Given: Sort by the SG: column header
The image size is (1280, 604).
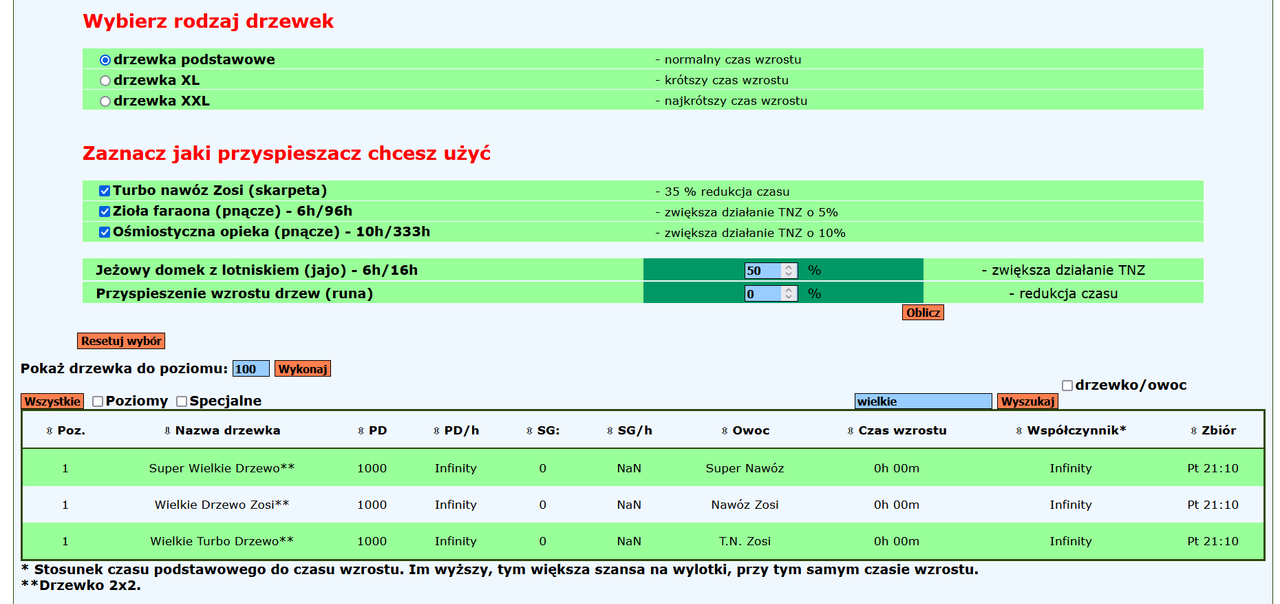Looking at the screenshot, I should (543, 430).
